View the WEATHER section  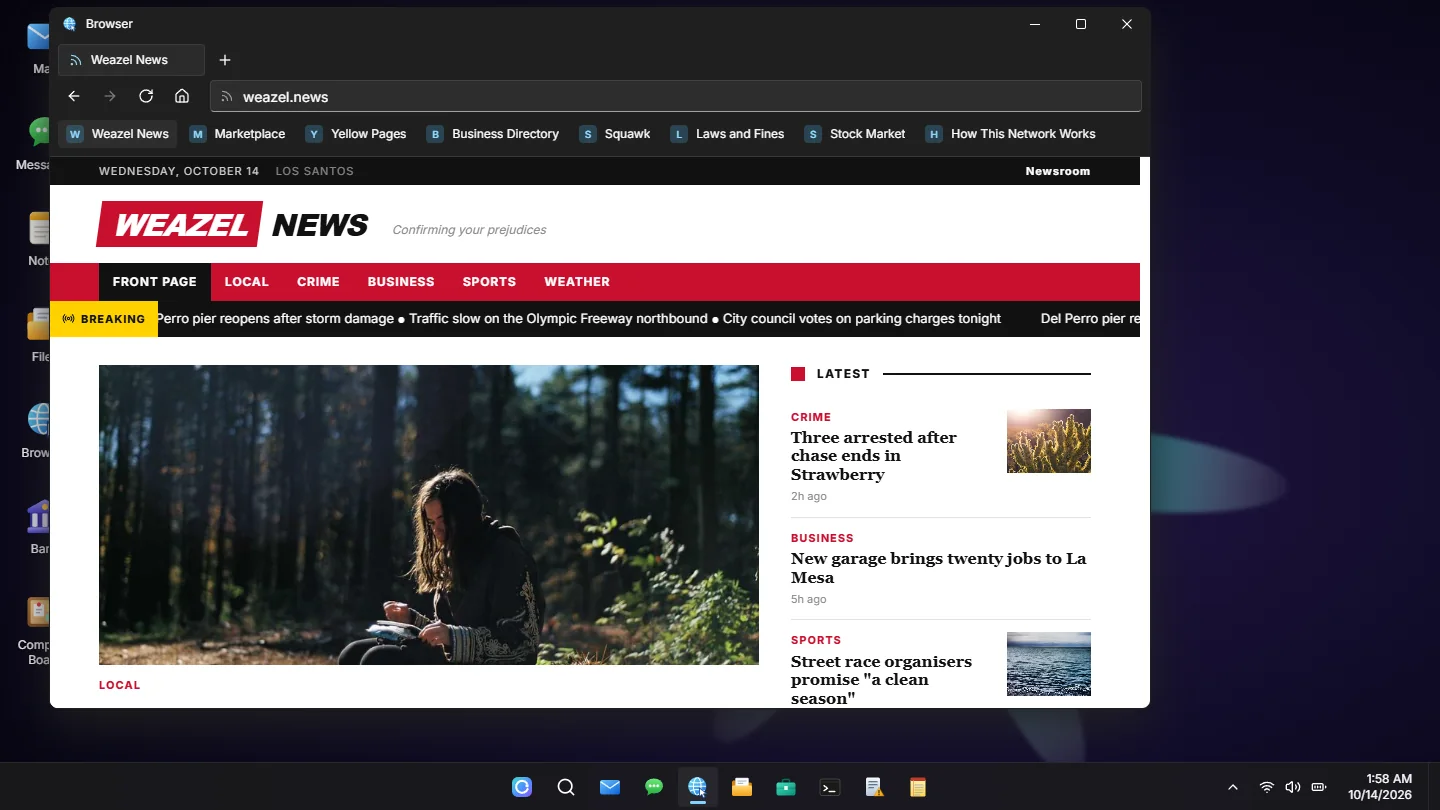(x=577, y=282)
